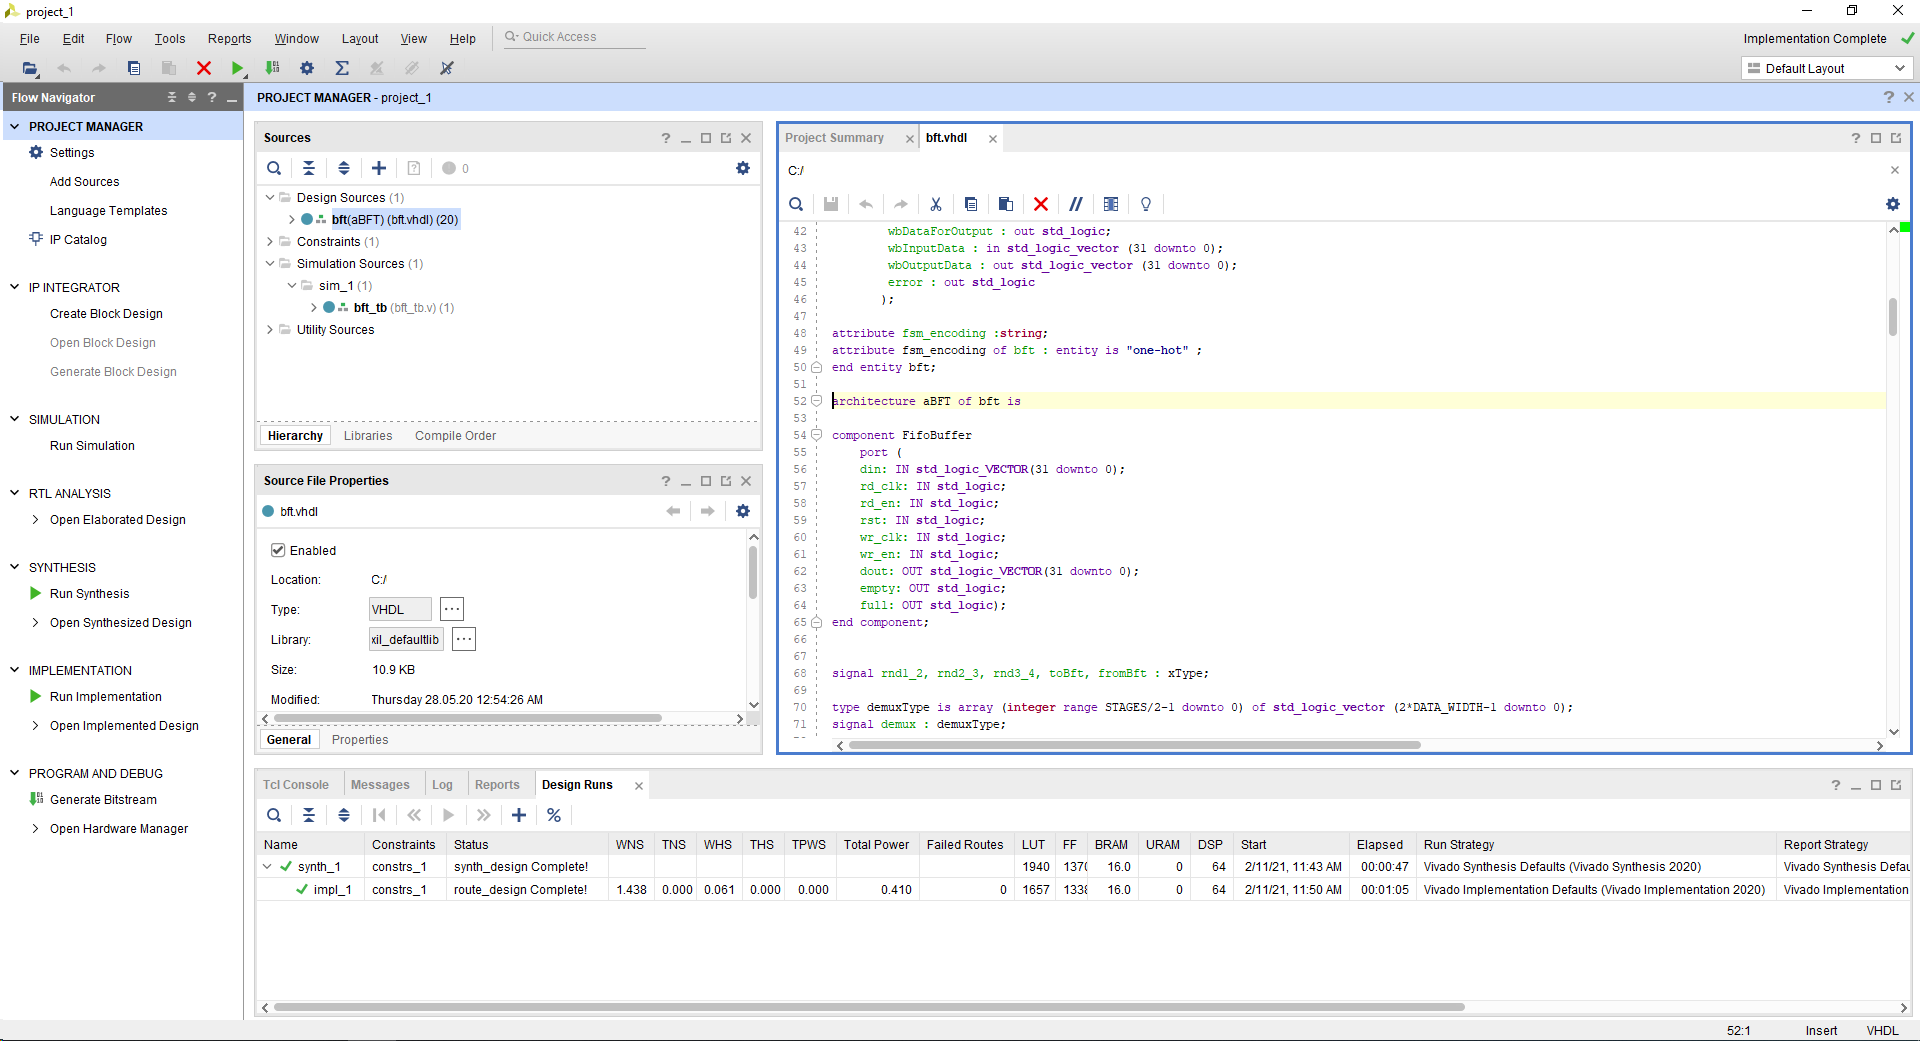Viewport: 1921px width, 1042px height.
Task: Open Elaborated Design under RTL Analysis
Action: click(117, 519)
